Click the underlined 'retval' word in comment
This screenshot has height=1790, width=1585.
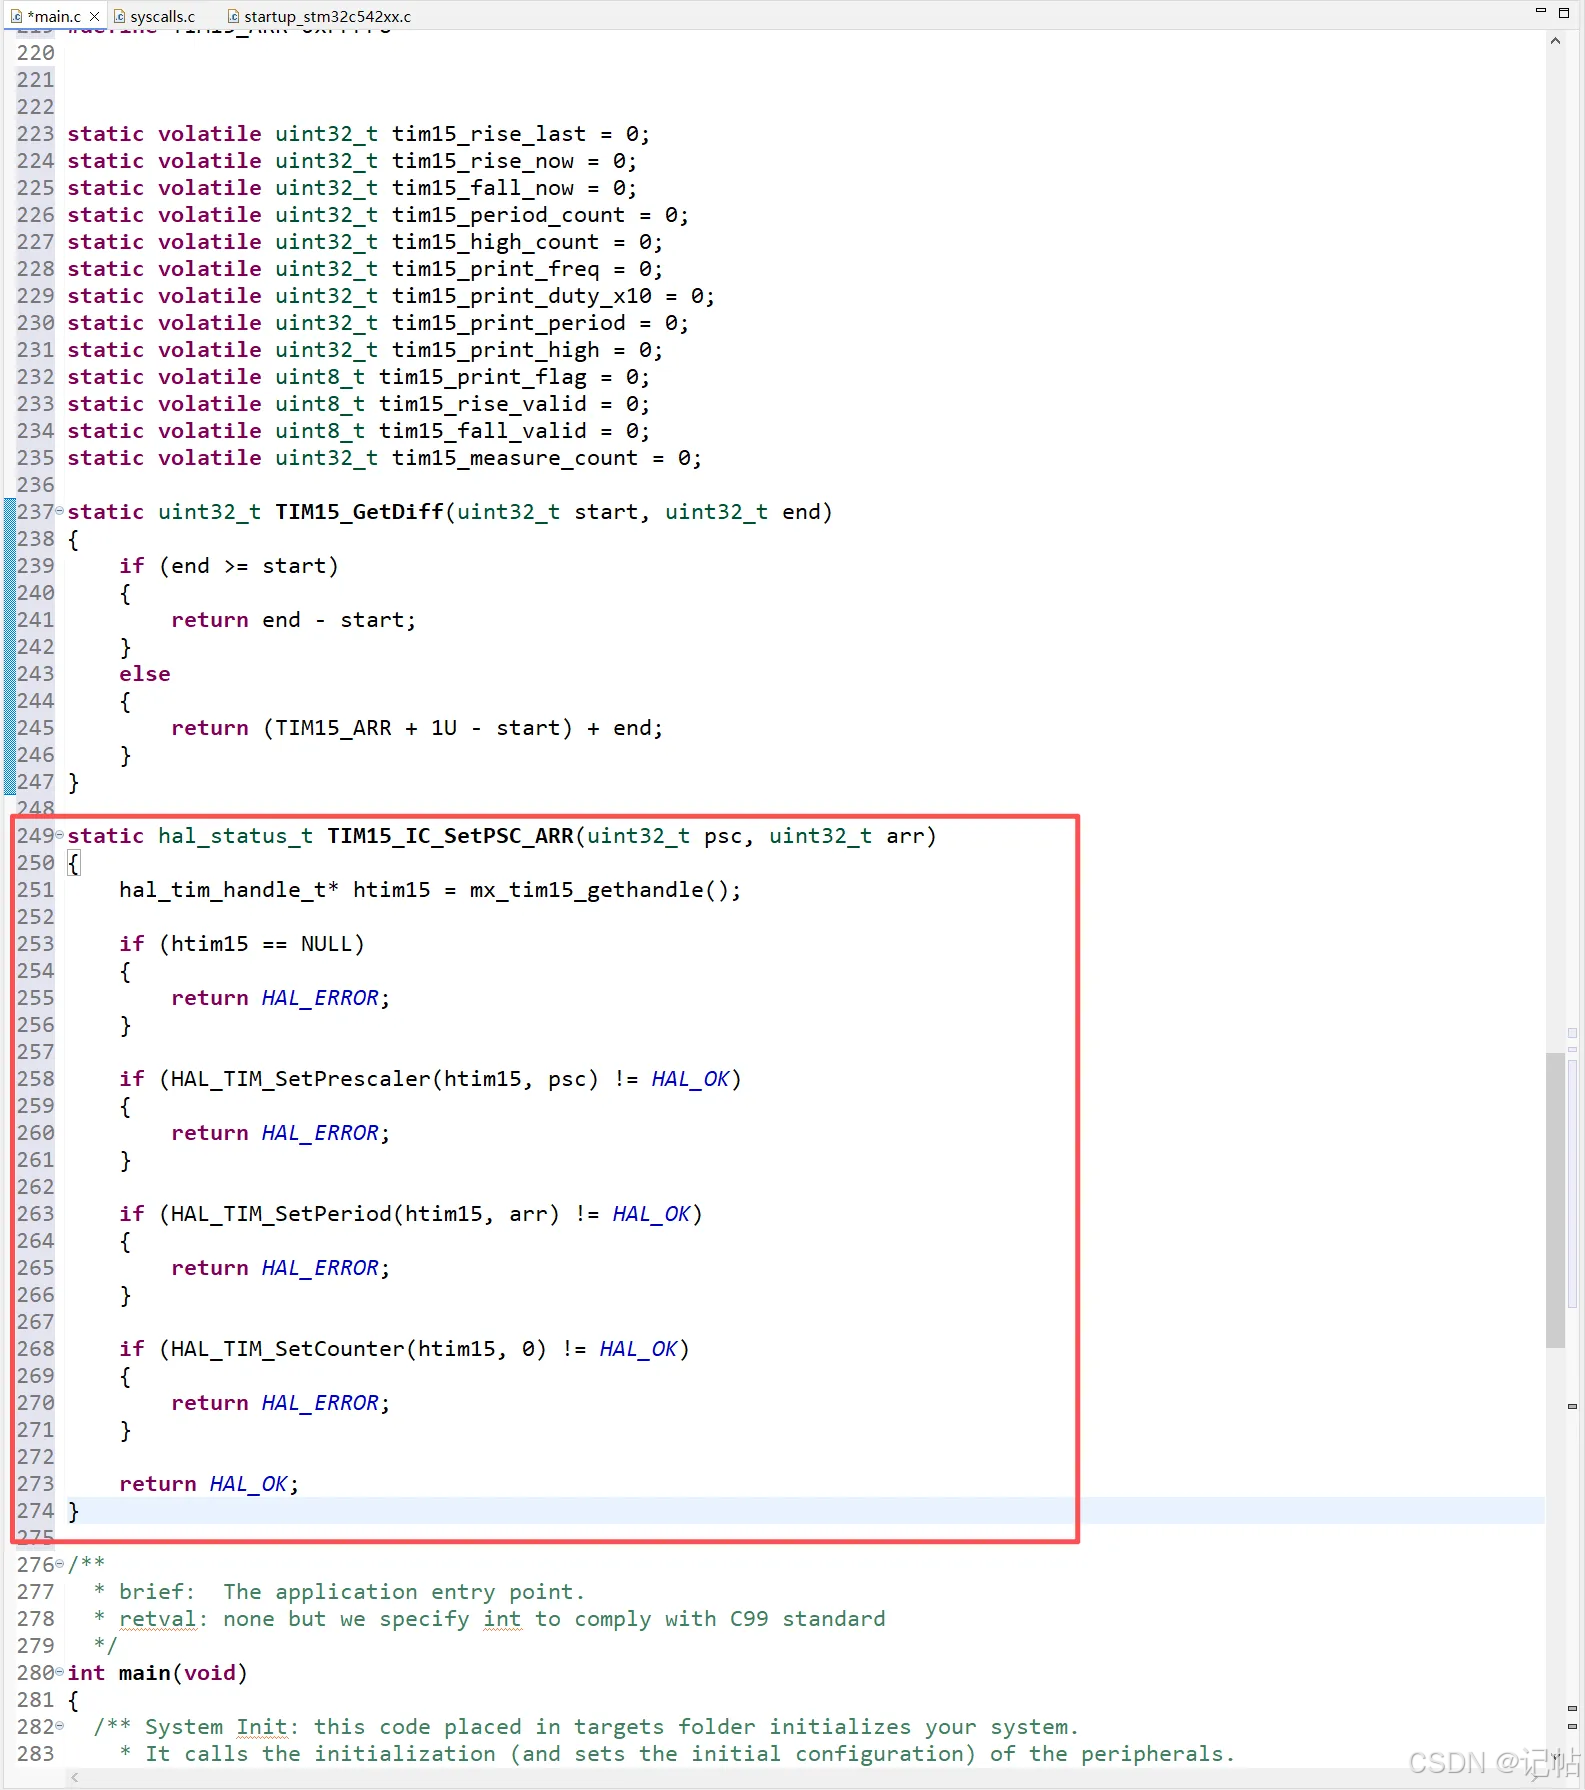[158, 1619]
